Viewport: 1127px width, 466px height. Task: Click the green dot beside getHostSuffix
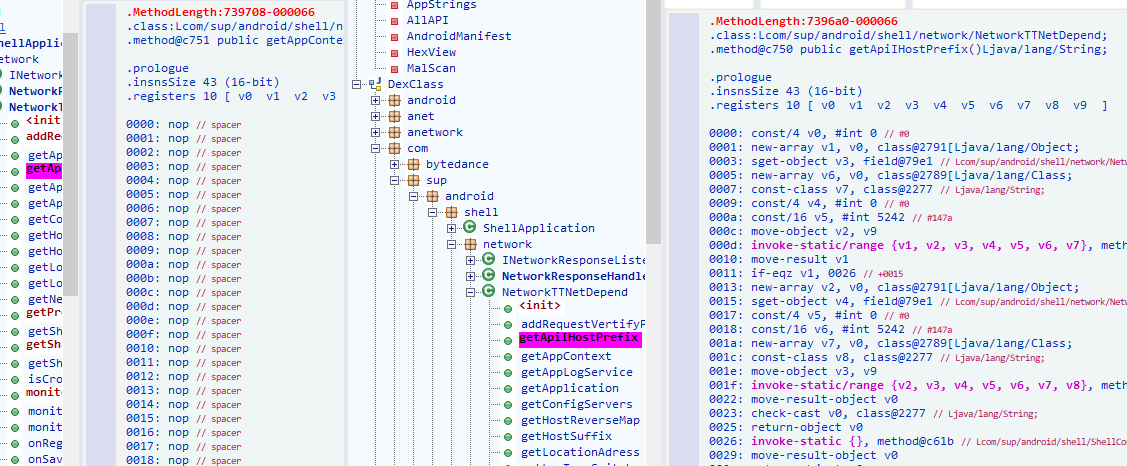(x=507, y=437)
